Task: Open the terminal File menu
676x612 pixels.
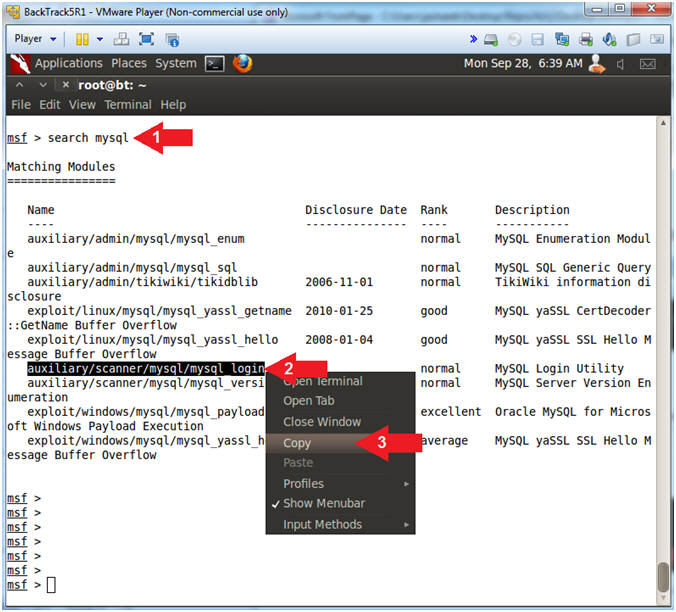Action: click(x=21, y=105)
